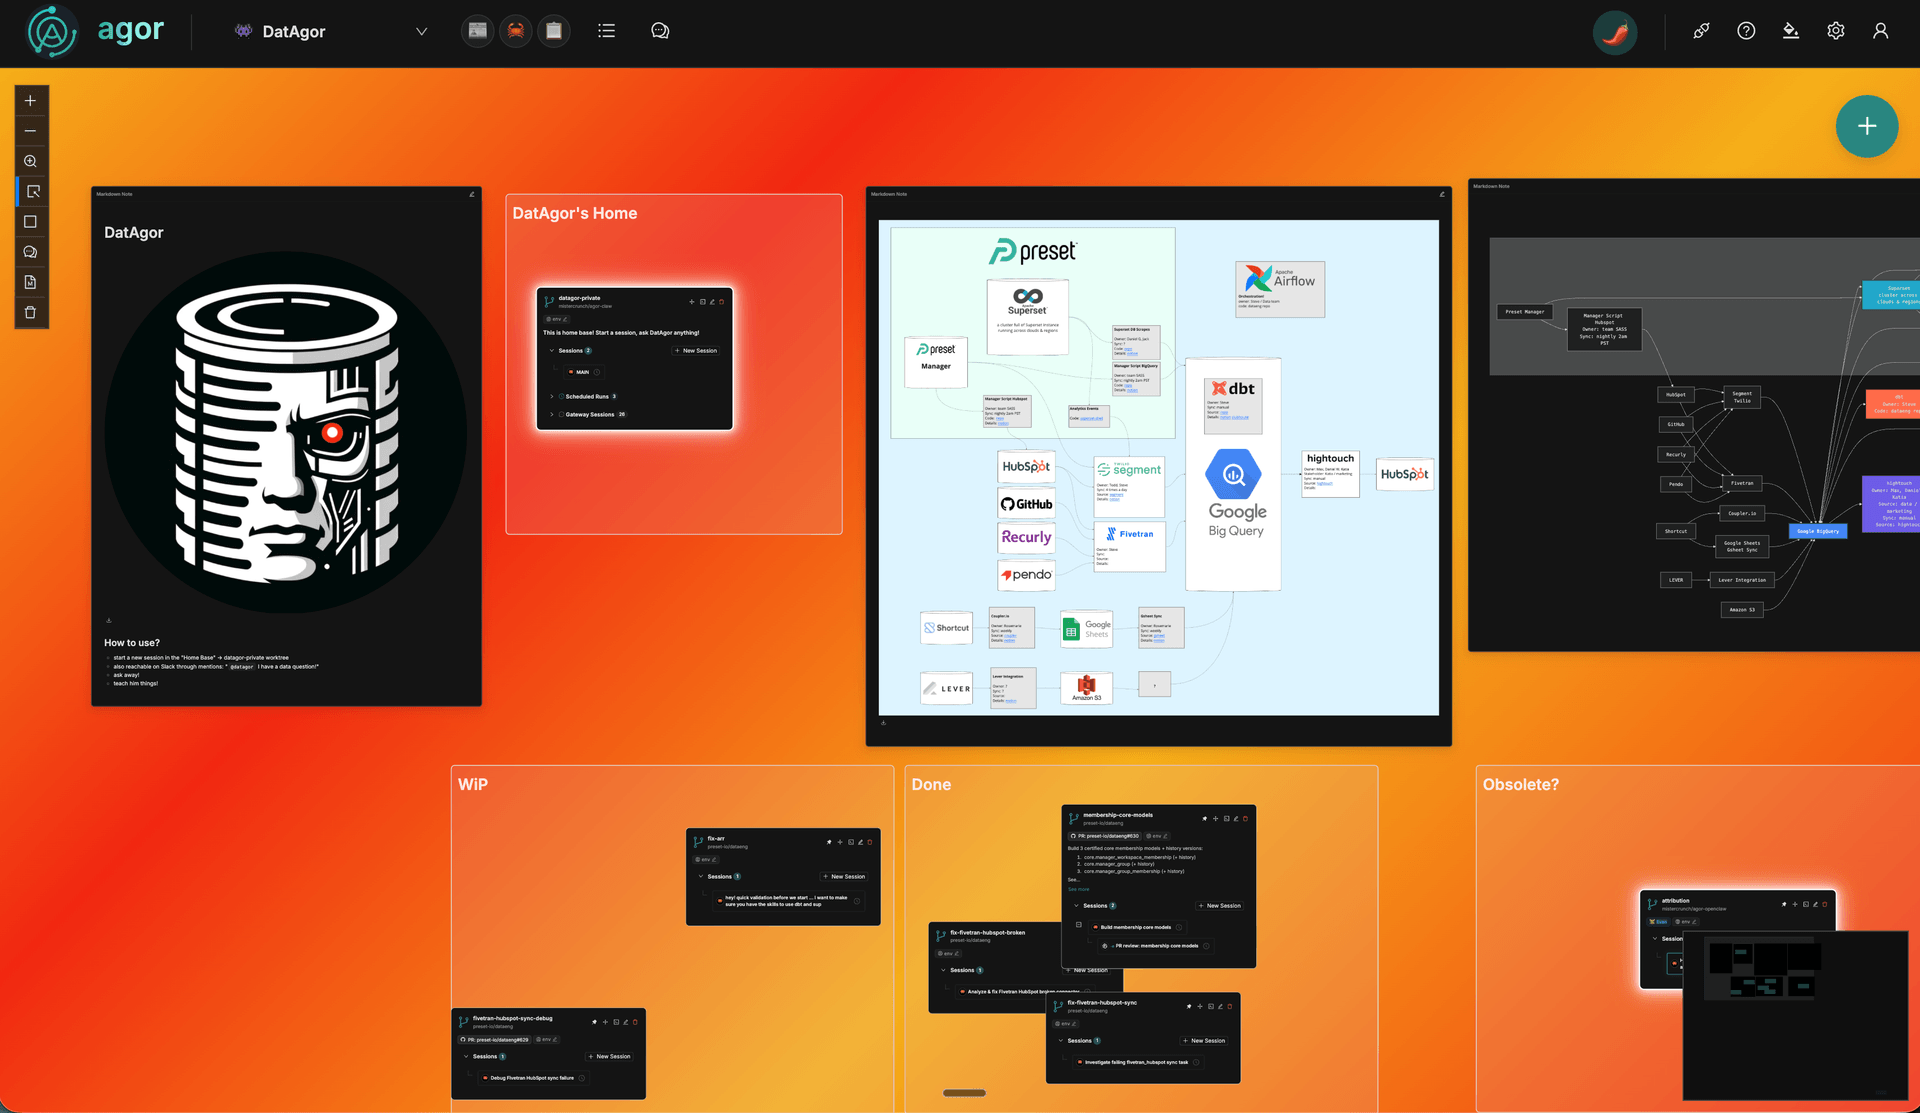Click the trash eraser tool
This screenshot has width=1920, height=1113.
pos(30,313)
